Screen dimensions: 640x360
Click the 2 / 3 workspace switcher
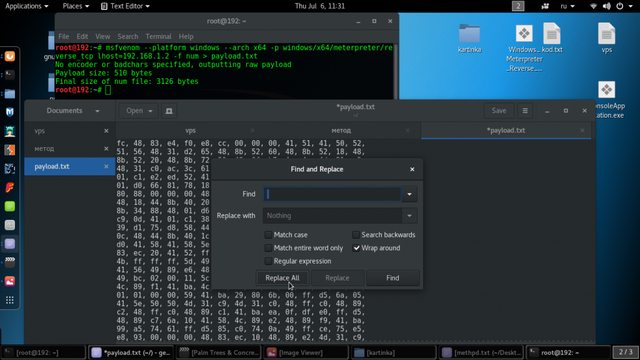625,352
